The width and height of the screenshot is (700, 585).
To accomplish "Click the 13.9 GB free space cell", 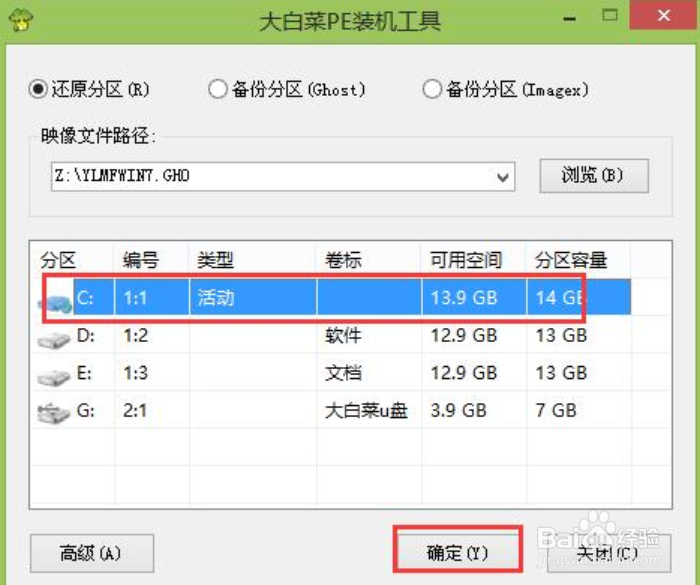I will [464, 298].
